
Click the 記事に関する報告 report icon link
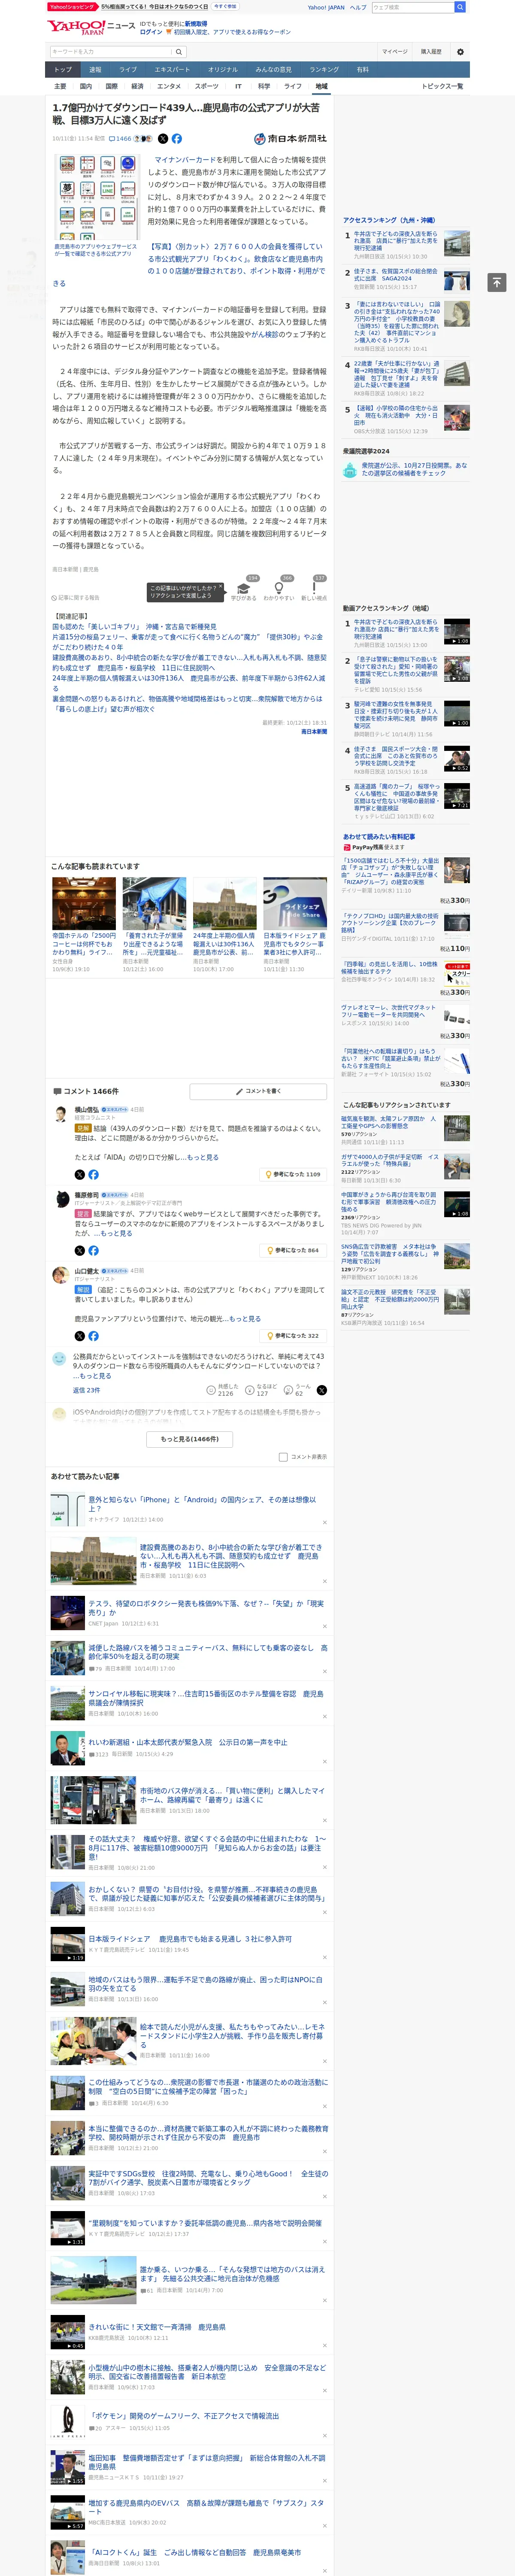coord(76,597)
